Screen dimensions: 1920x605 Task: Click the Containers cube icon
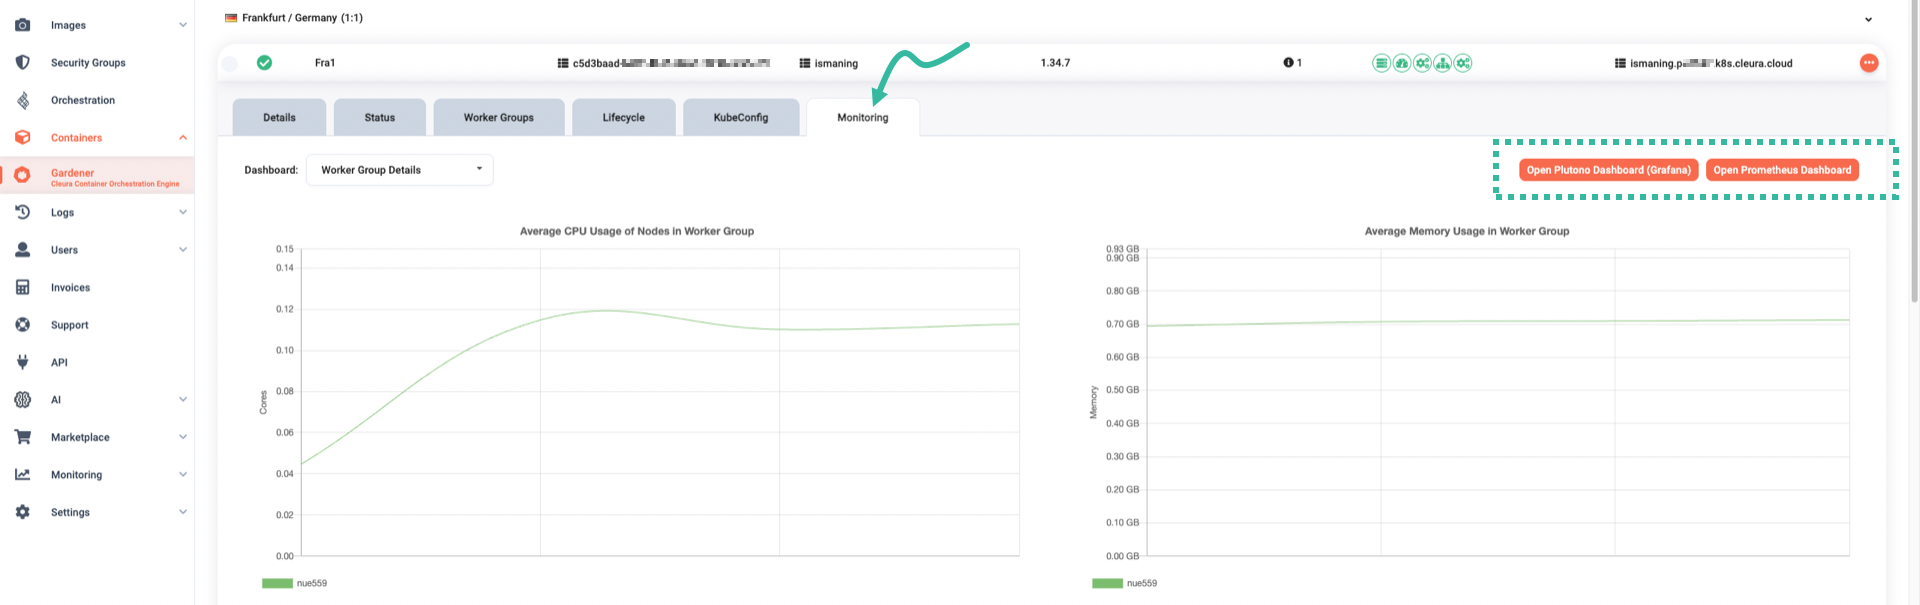tap(22, 137)
